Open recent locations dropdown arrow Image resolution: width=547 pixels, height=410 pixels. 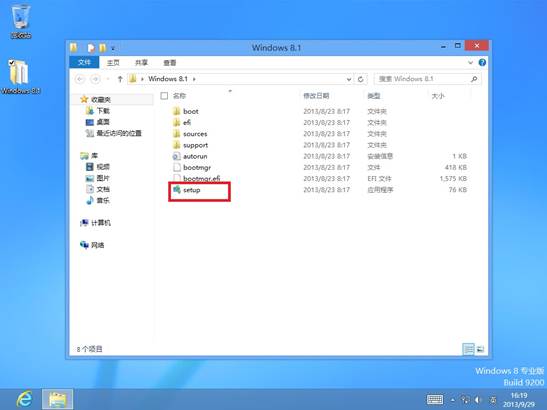(x=108, y=79)
